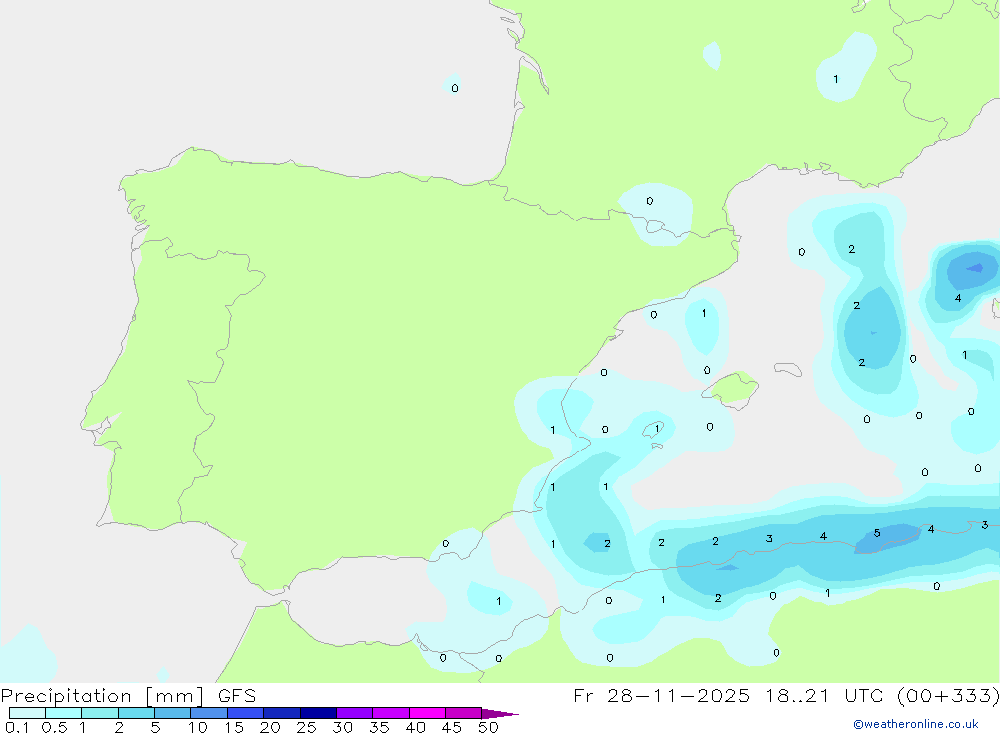This screenshot has width=1000, height=733.
Task: Click the 'Precipitation [mm] GFS' title text
Action: tap(128, 695)
